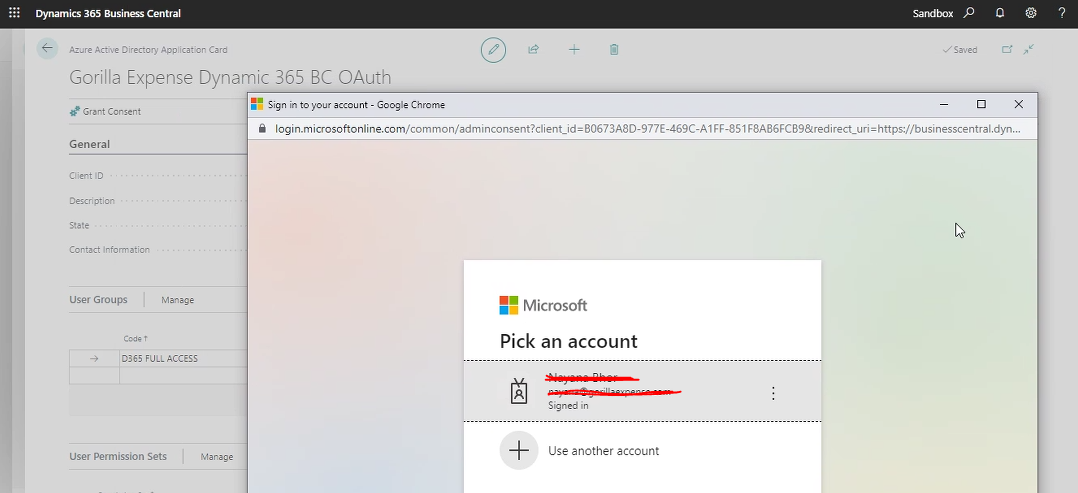Click the General section heading
This screenshot has height=493, width=1078.
89,144
